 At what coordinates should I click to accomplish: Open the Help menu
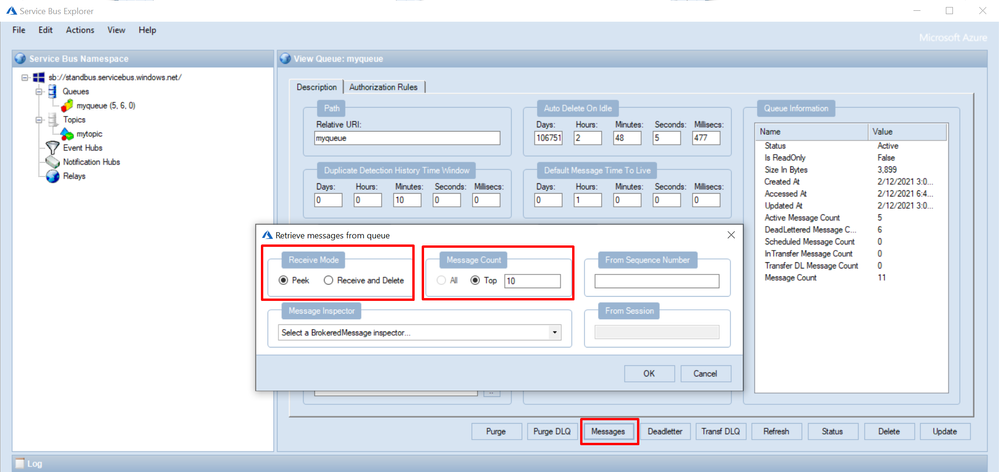[x=147, y=30]
